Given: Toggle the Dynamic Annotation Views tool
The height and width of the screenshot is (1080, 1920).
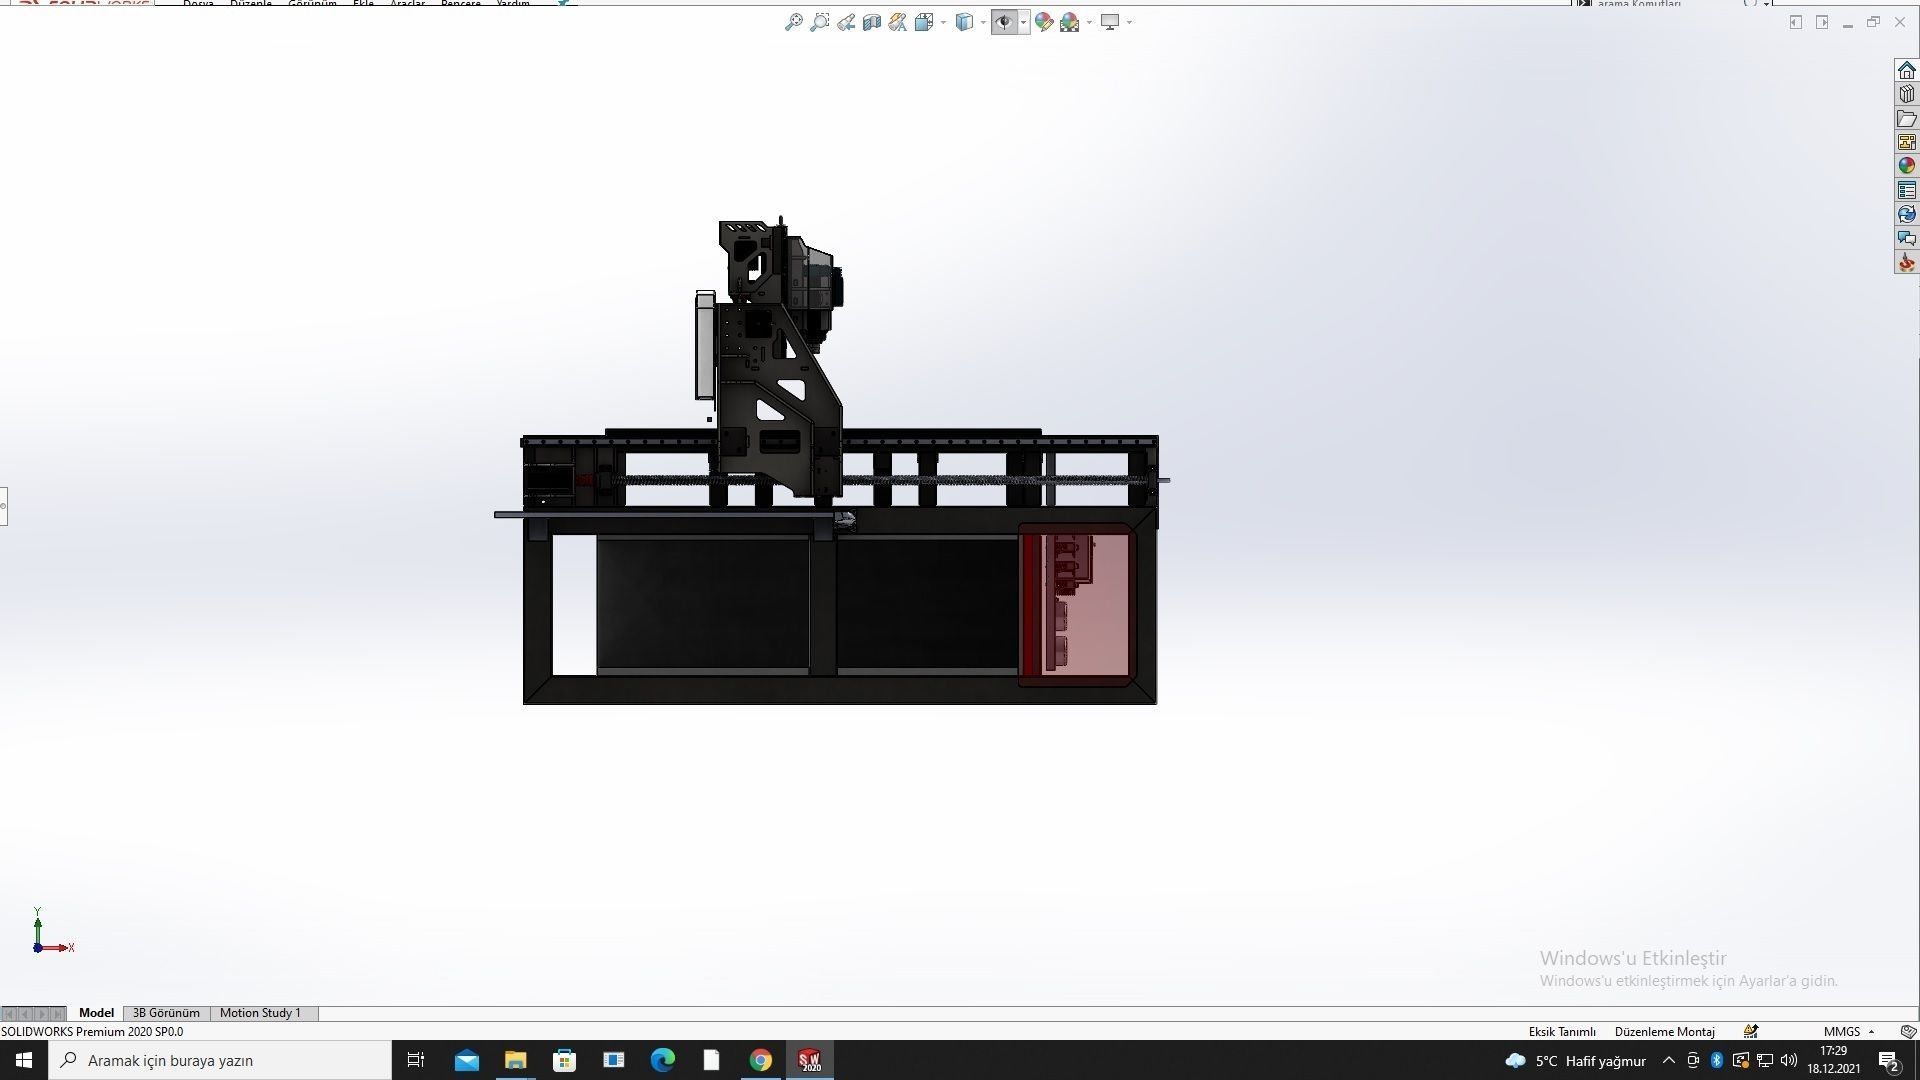Looking at the screenshot, I should point(898,22).
